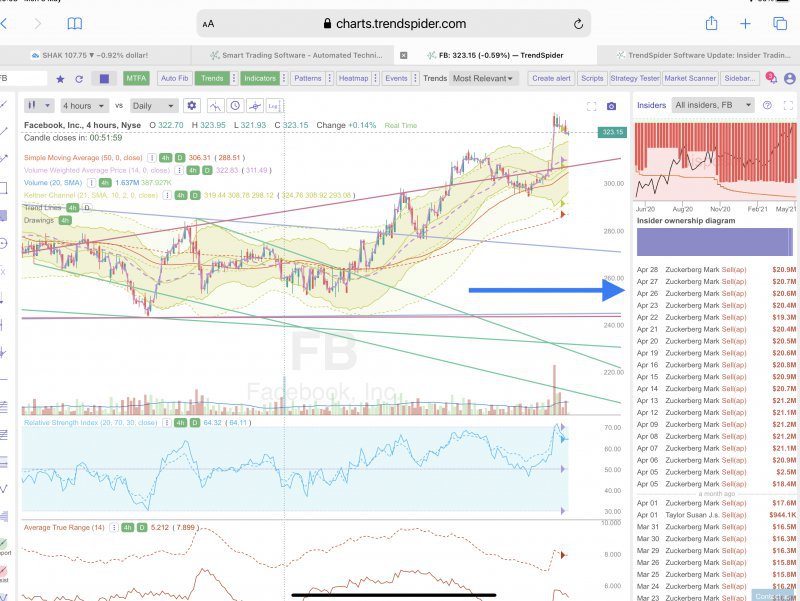The width and height of the screenshot is (800, 601).
Task: Take a chart snapshot with the camera icon
Action: click(611, 106)
